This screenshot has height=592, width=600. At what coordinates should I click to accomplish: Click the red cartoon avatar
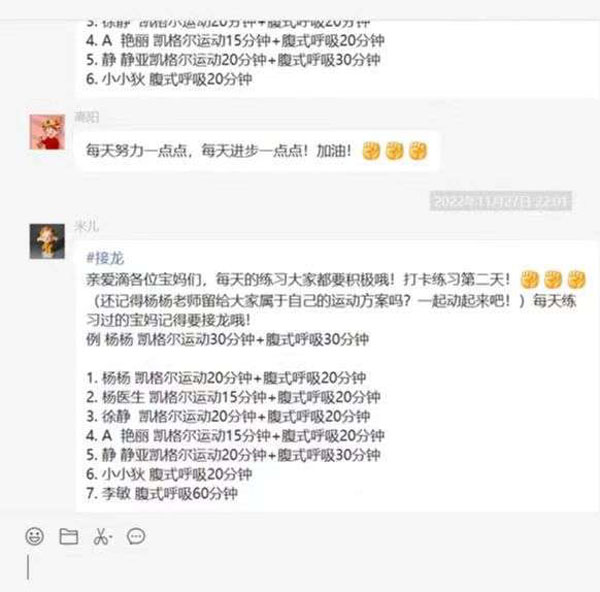pos(47,132)
